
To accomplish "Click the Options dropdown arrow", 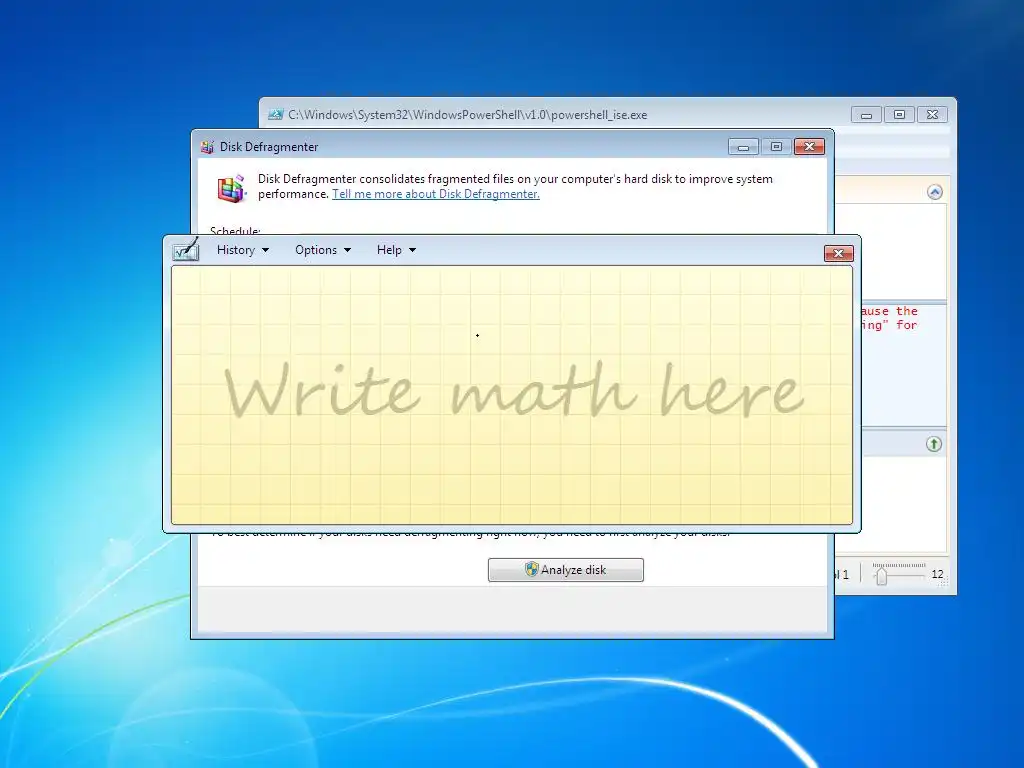I will [x=347, y=250].
